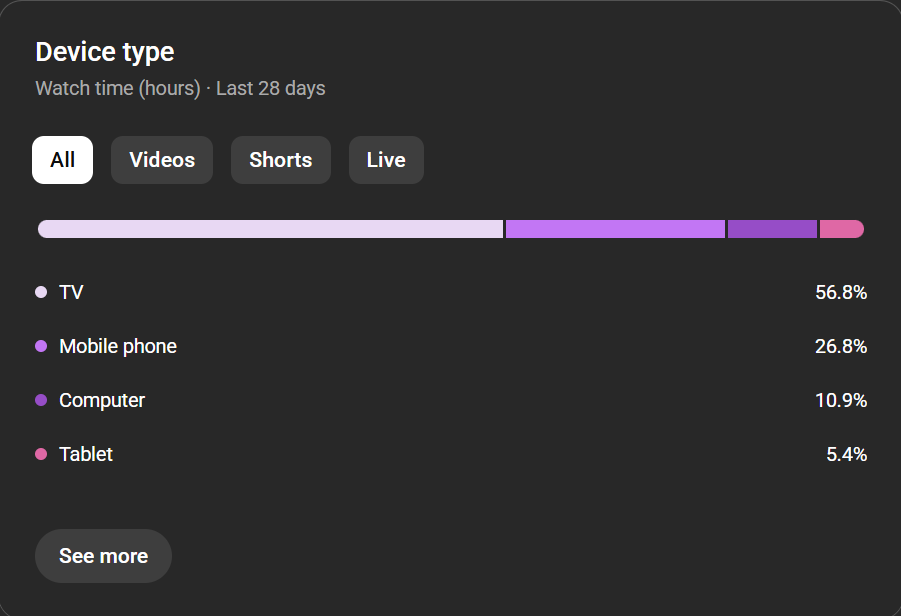Click the Device type heading
Image resolution: width=901 pixels, height=616 pixels.
104,51
